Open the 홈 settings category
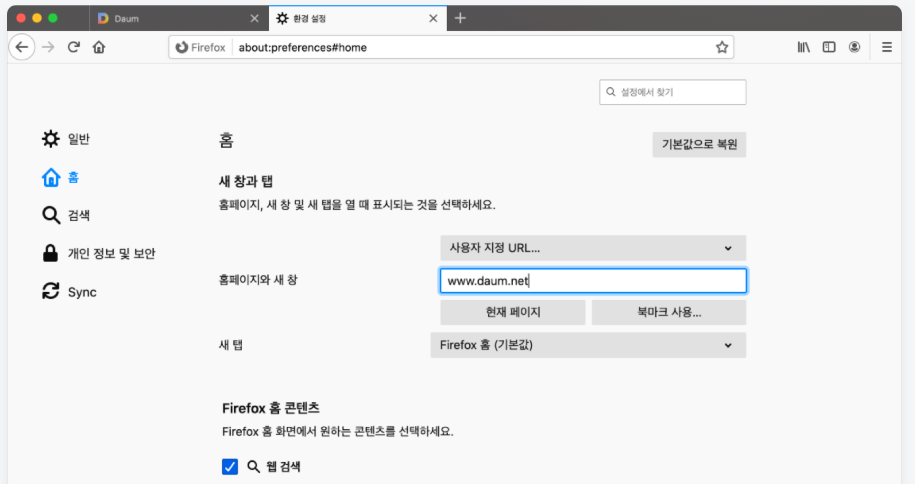 [61, 177]
